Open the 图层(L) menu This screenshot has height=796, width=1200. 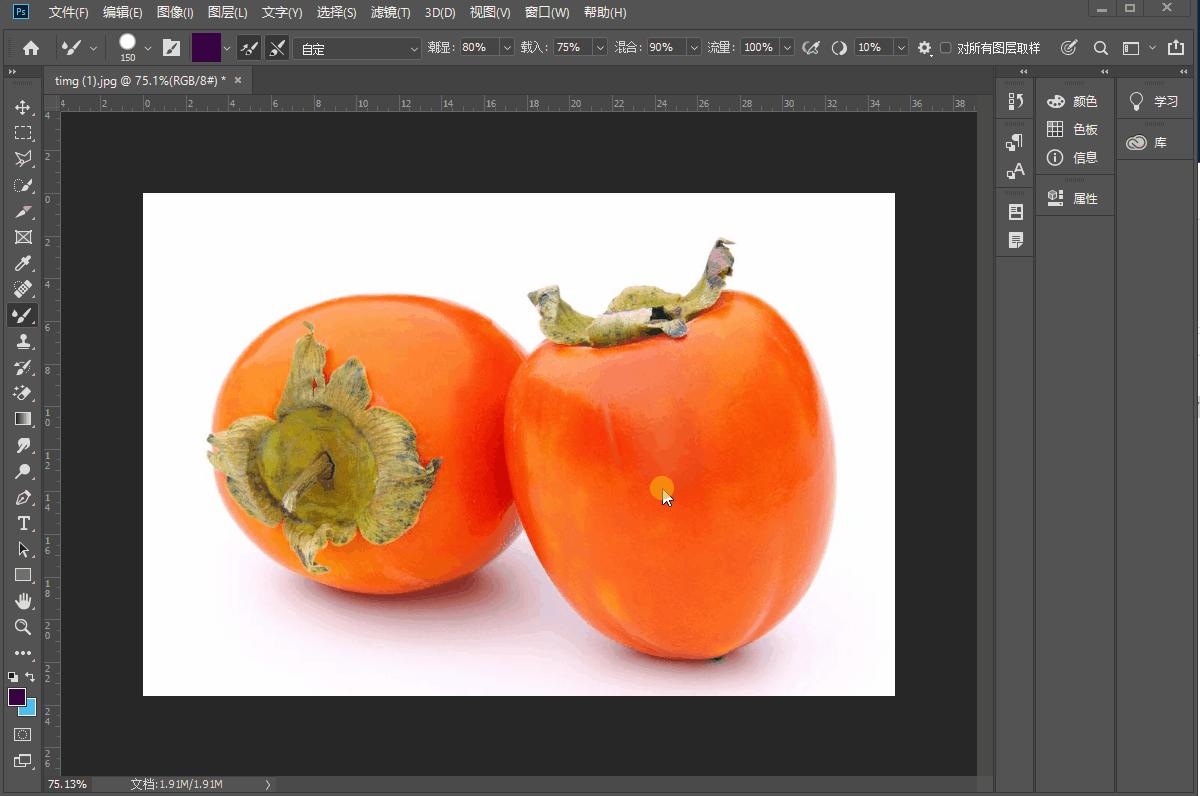pos(227,13)
